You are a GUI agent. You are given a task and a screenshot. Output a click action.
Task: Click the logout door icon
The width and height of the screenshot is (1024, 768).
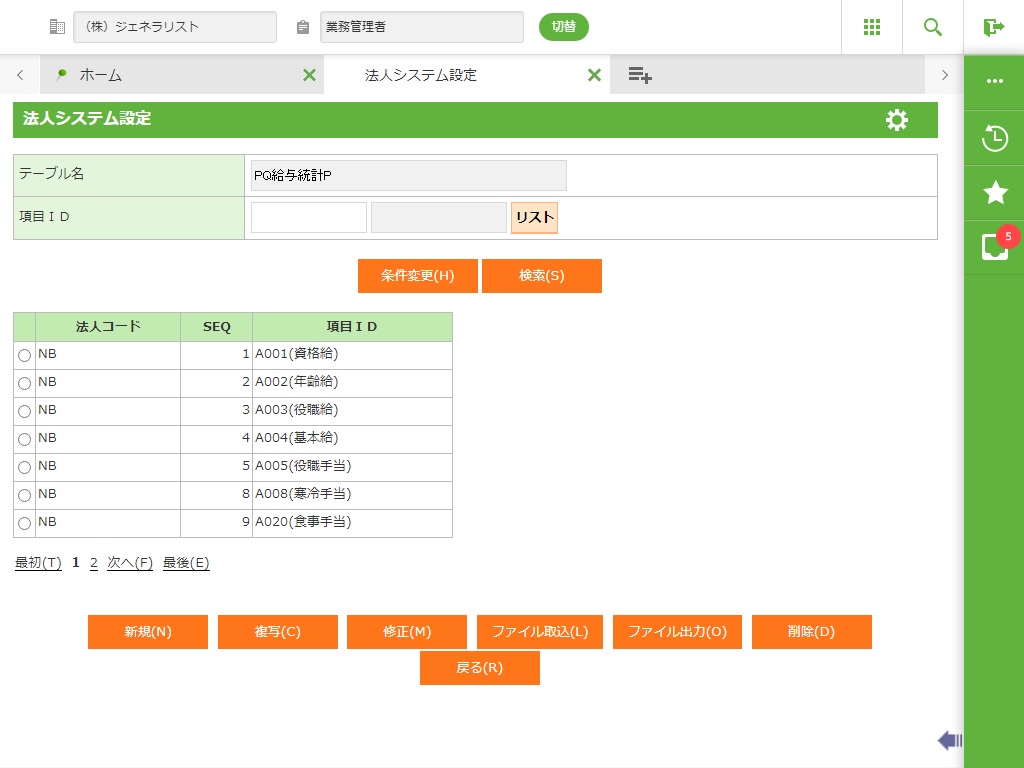coord(993,27)
